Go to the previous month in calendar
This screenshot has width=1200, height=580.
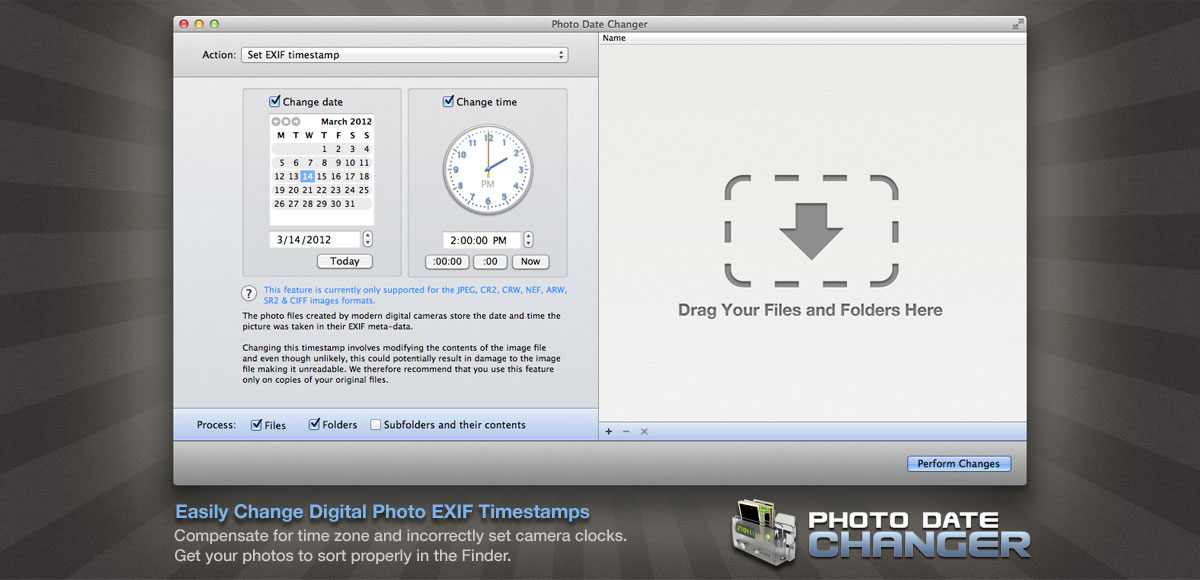pos(276,122)
